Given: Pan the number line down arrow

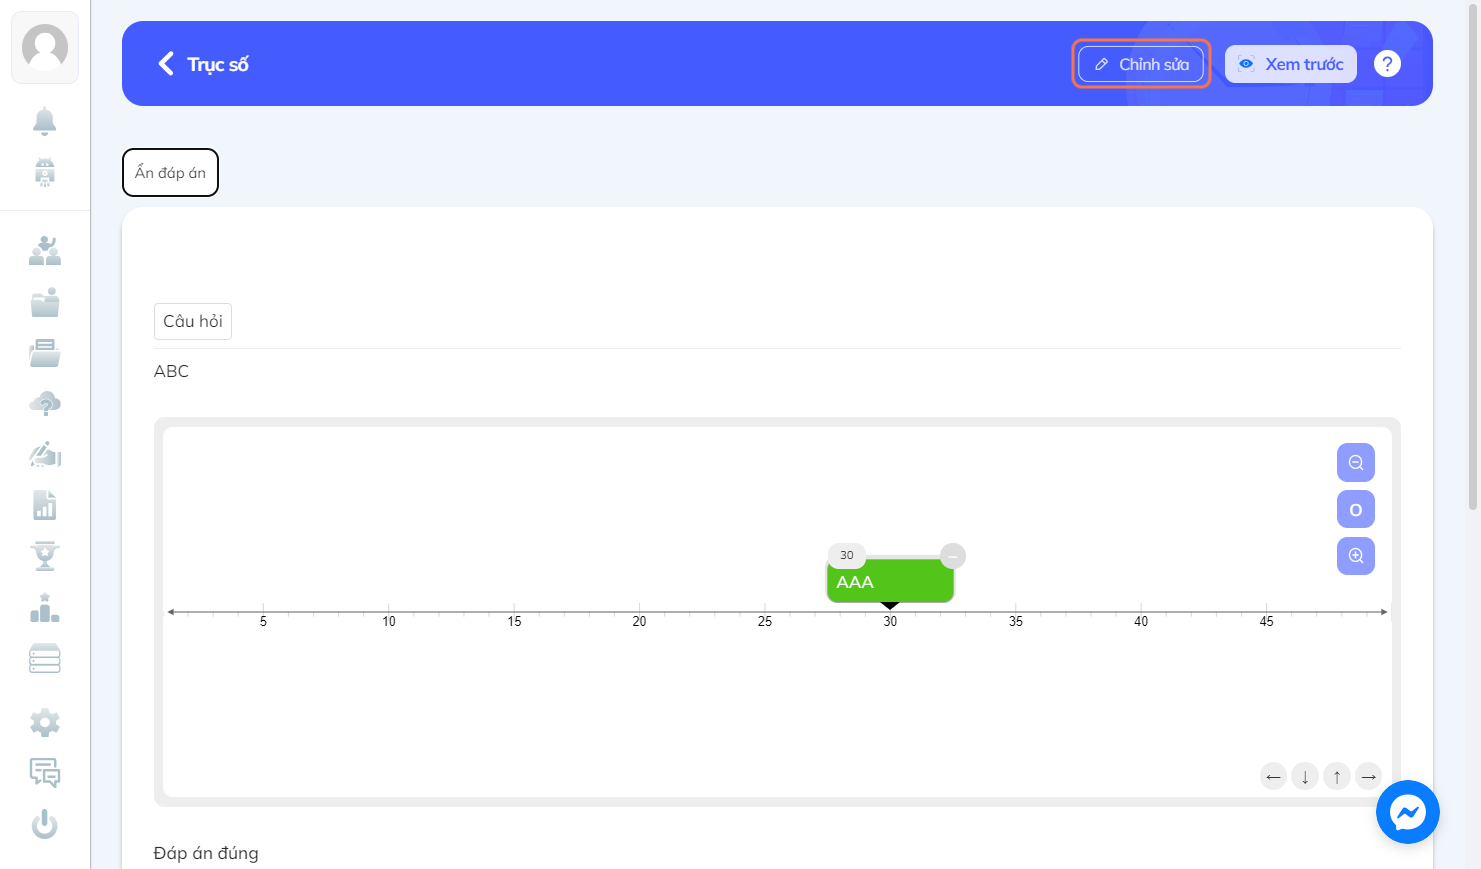Looking at the screenshot, I should (1305, 776).
